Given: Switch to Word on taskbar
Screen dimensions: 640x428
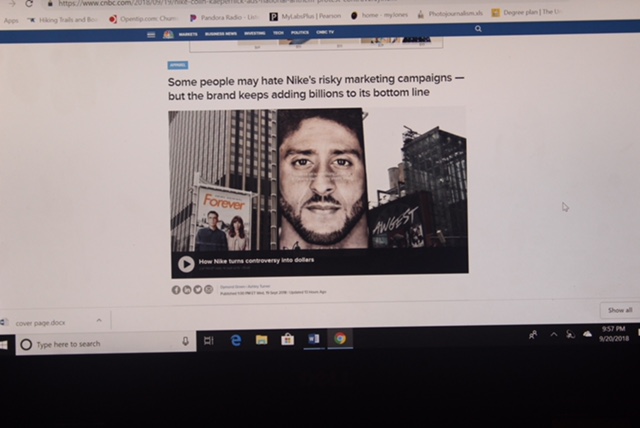Looking at the screenshot, I should pyautogui.click(x=314, y=339).
